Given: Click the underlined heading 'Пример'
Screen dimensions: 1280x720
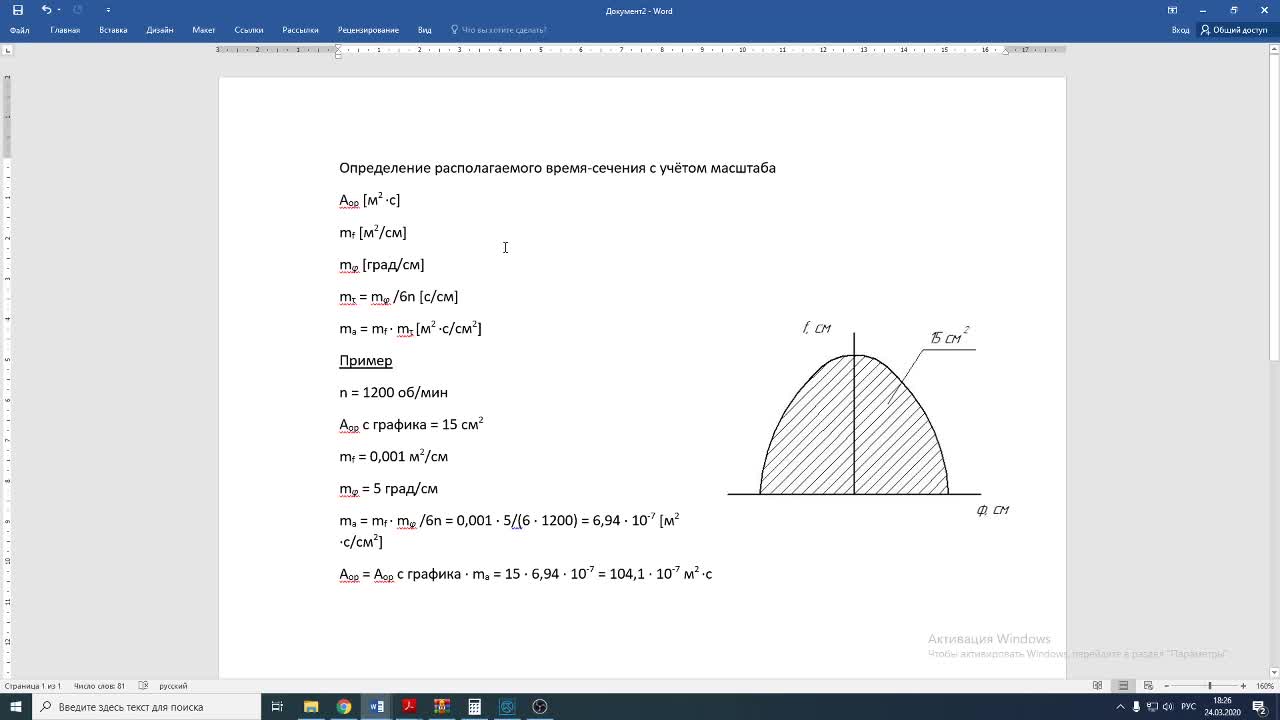Looking at the screenshot, I should coord(366,361).
